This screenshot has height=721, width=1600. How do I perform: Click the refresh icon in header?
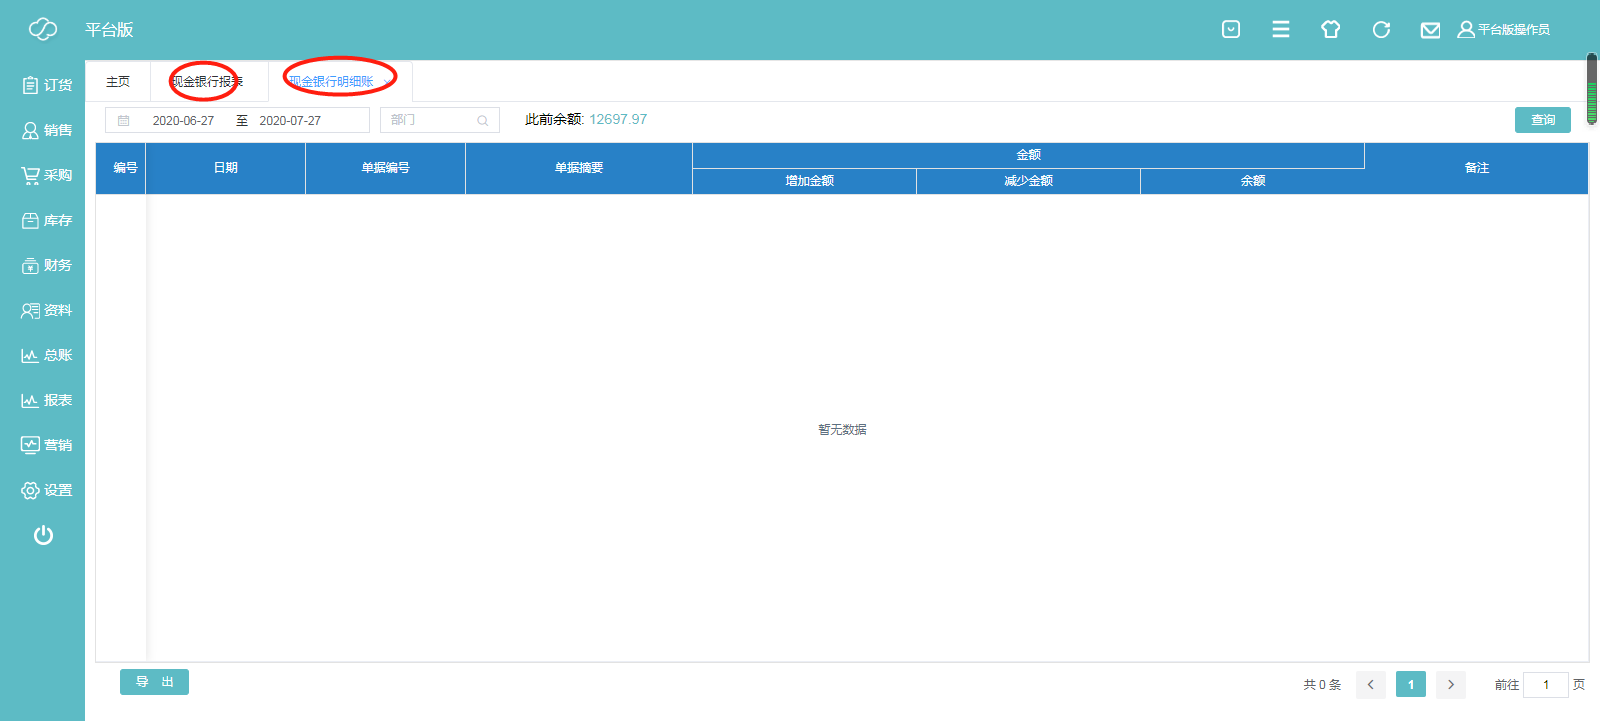pos(1381,29)
